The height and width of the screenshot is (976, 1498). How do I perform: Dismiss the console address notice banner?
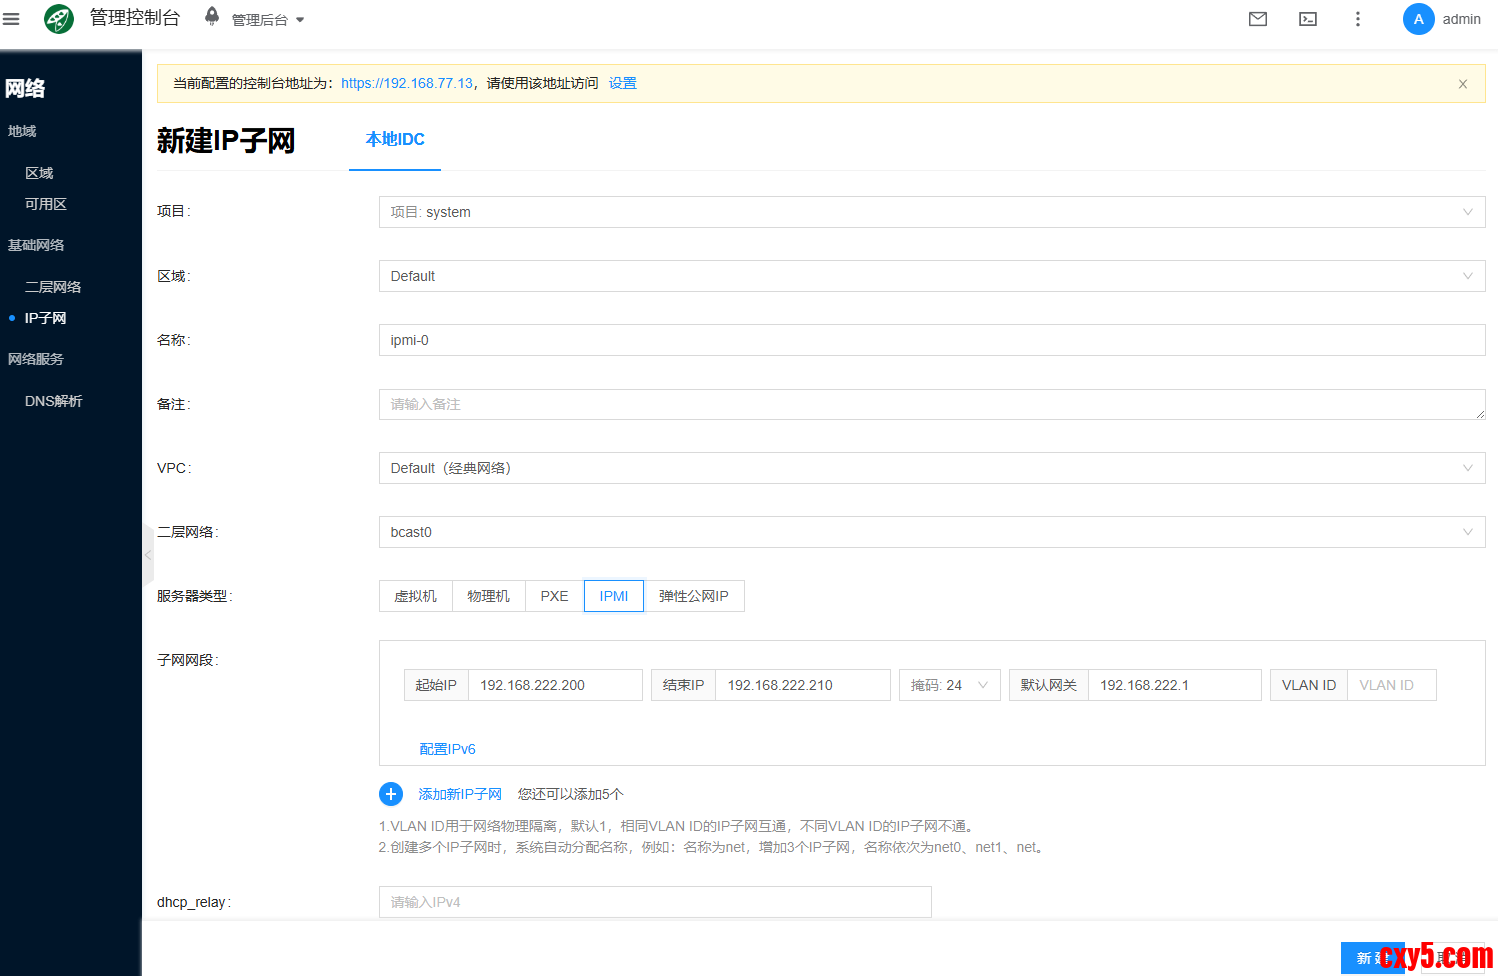1462,84
